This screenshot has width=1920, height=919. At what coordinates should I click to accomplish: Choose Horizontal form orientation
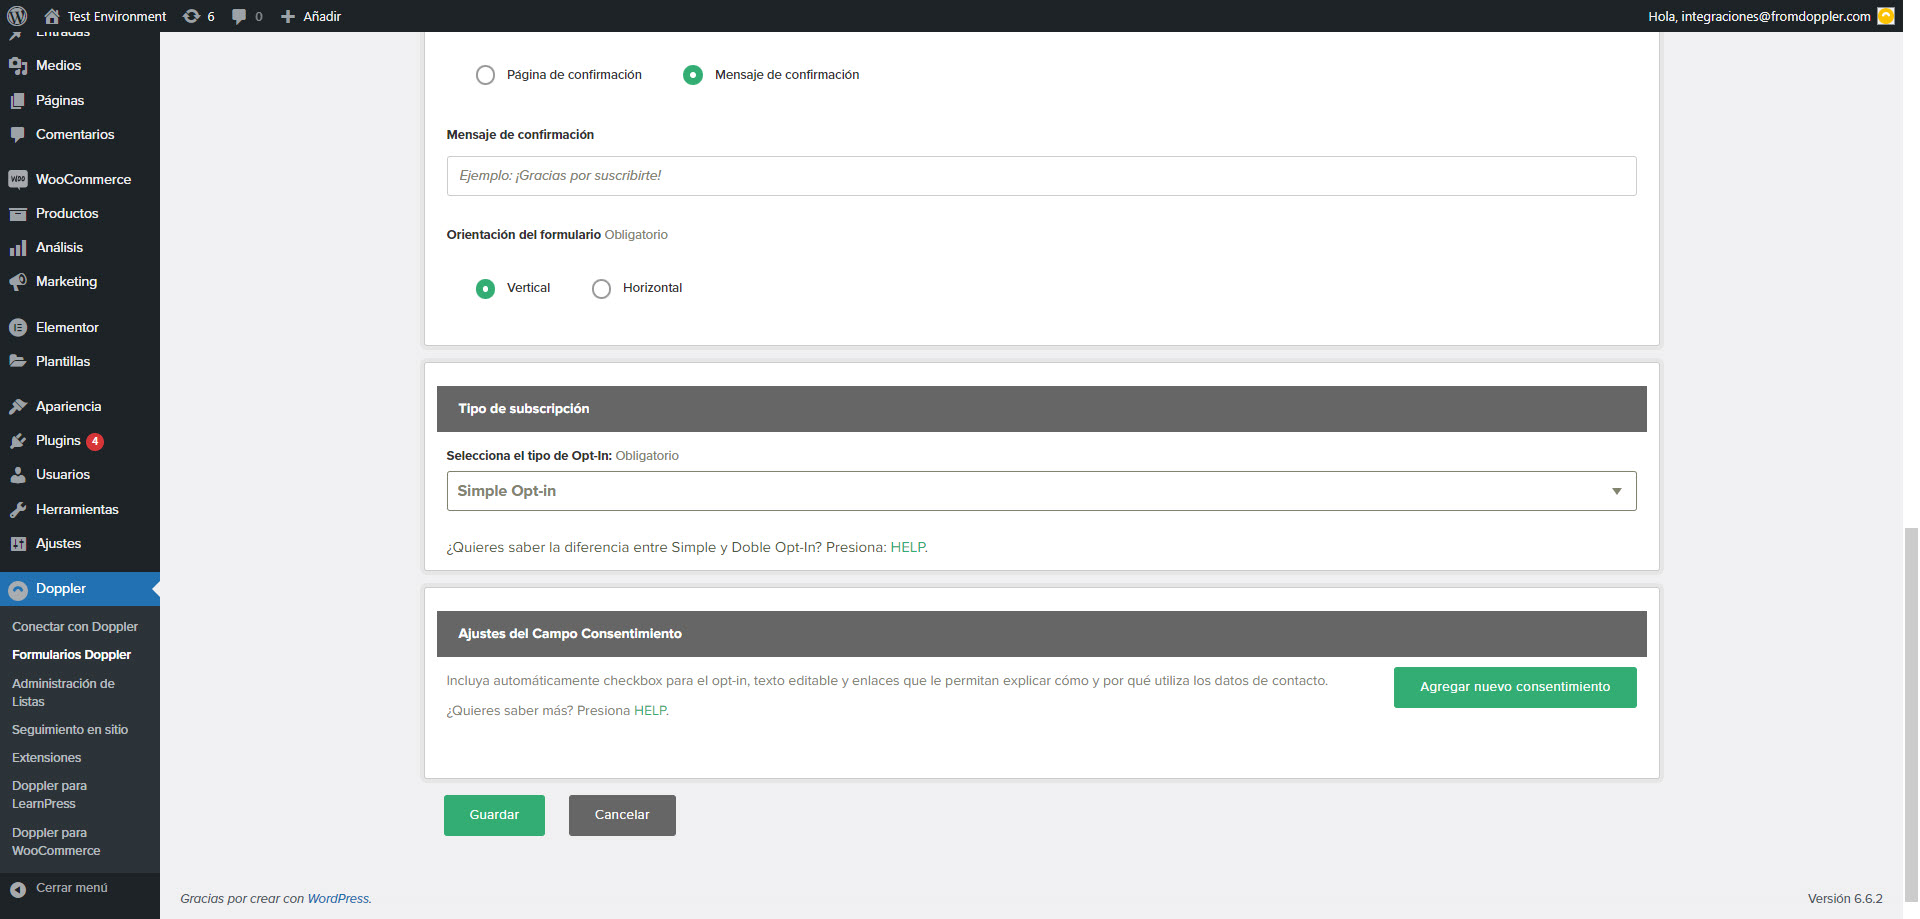tap(601, 288)
